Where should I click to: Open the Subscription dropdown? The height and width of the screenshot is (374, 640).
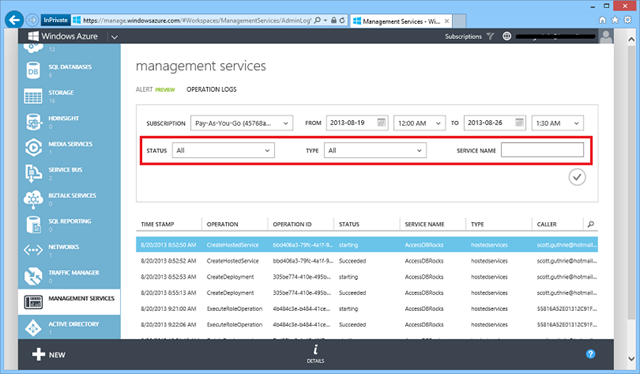[242, 123]
